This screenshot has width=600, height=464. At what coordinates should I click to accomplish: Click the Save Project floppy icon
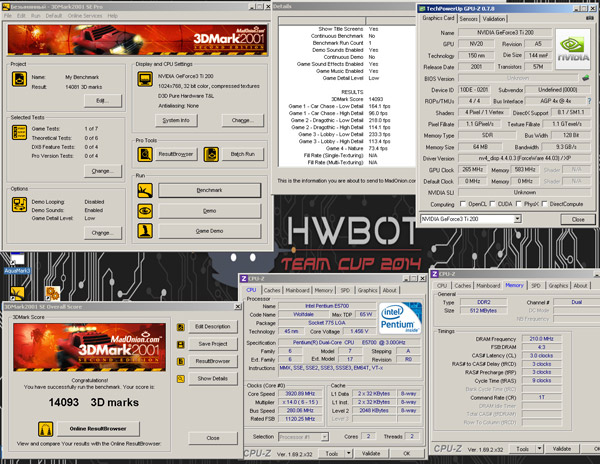[181, 344]
